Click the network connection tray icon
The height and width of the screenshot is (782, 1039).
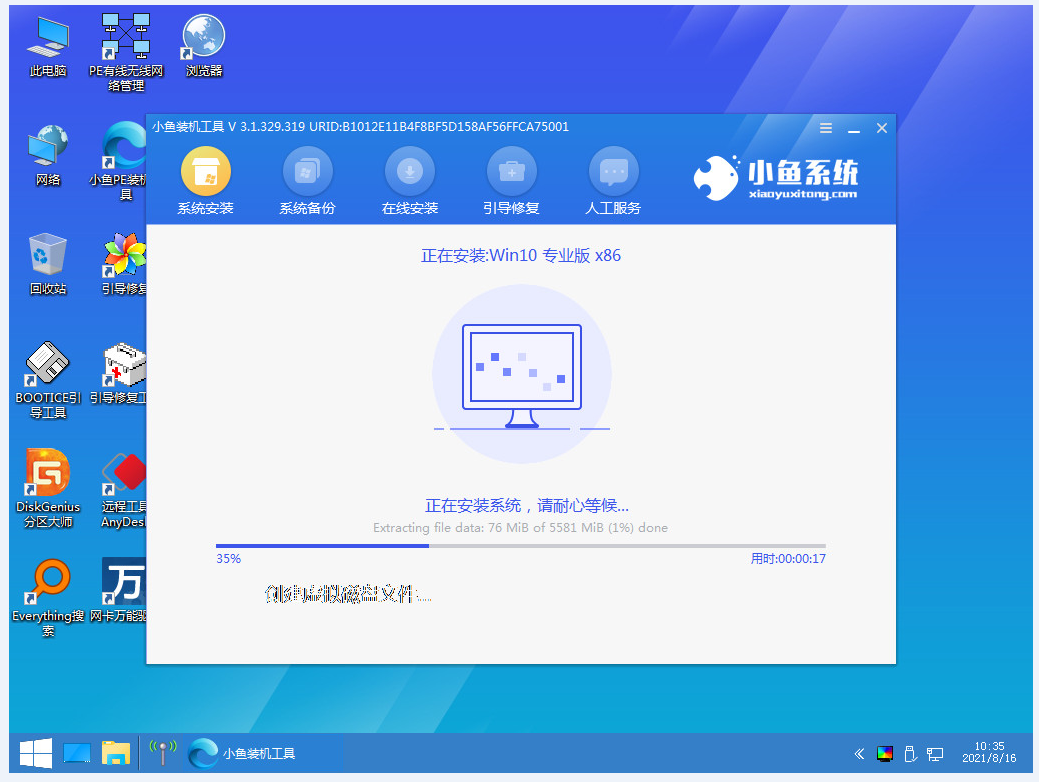pyautogui.click(x=935, y=754)
